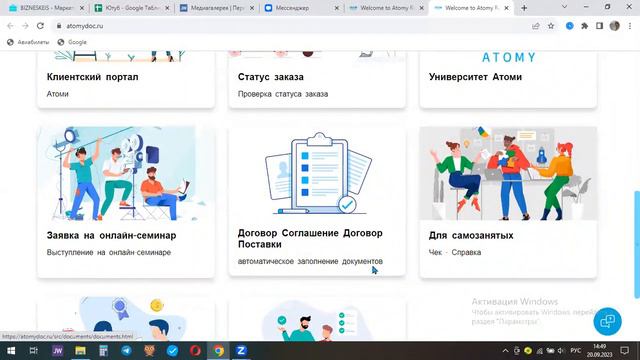The height and width of the screenshot is (360, 640).
Task: Open the clock and date flyout
Action: 600,351
